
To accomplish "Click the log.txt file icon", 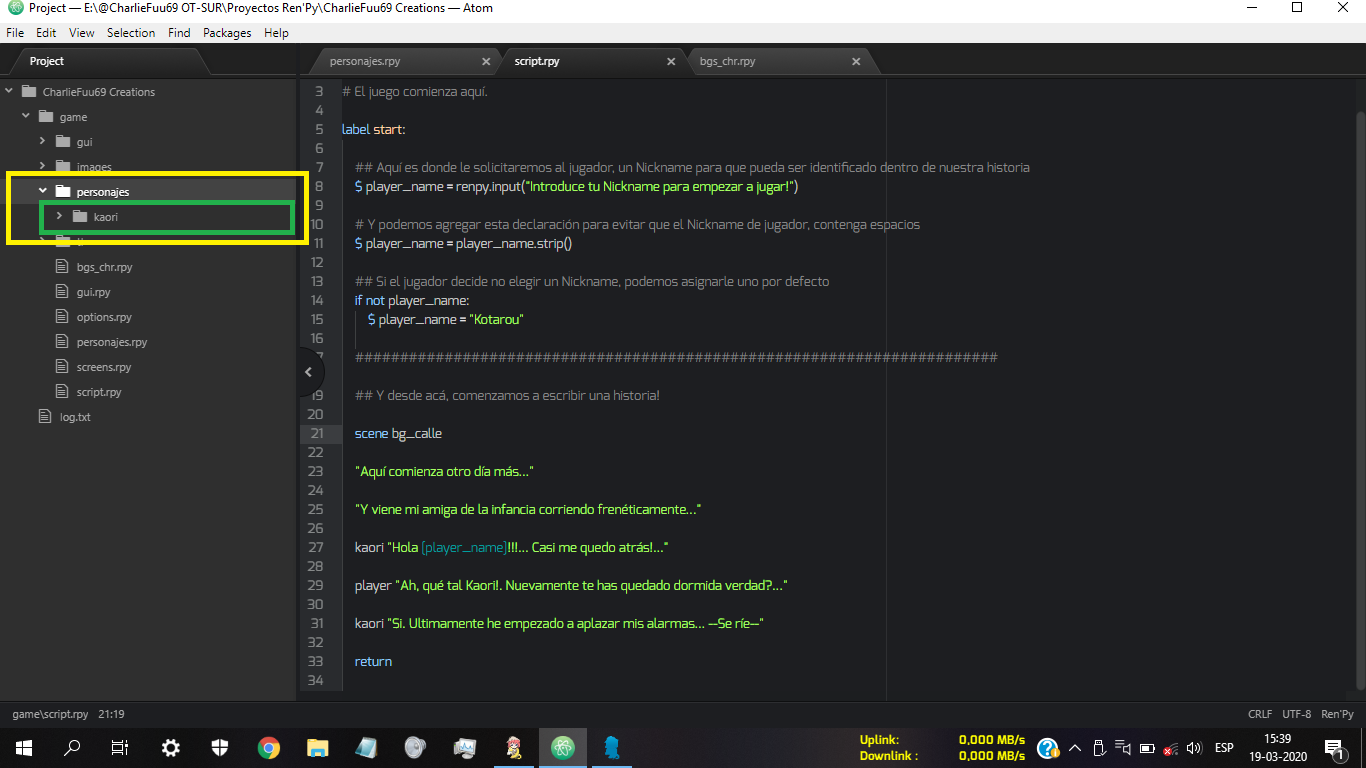I will click(x=44, y=417).
